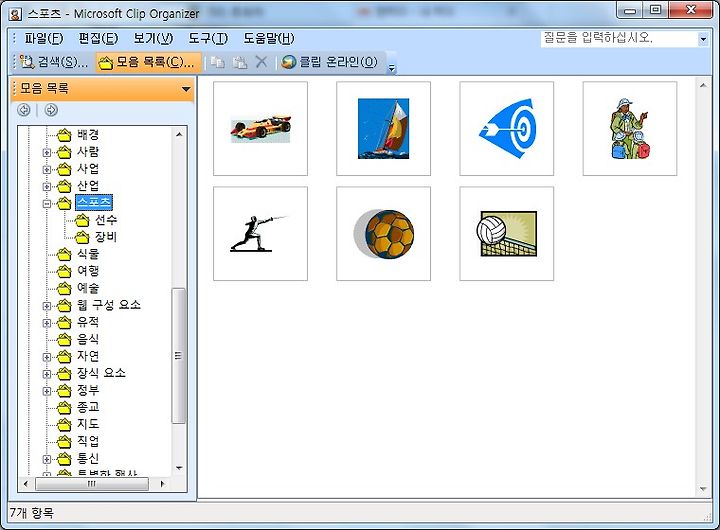This screenshot has height=530, width=720.
Task: Click the 질문을 입력하십시오 help input box
Action: click(619, 39)
